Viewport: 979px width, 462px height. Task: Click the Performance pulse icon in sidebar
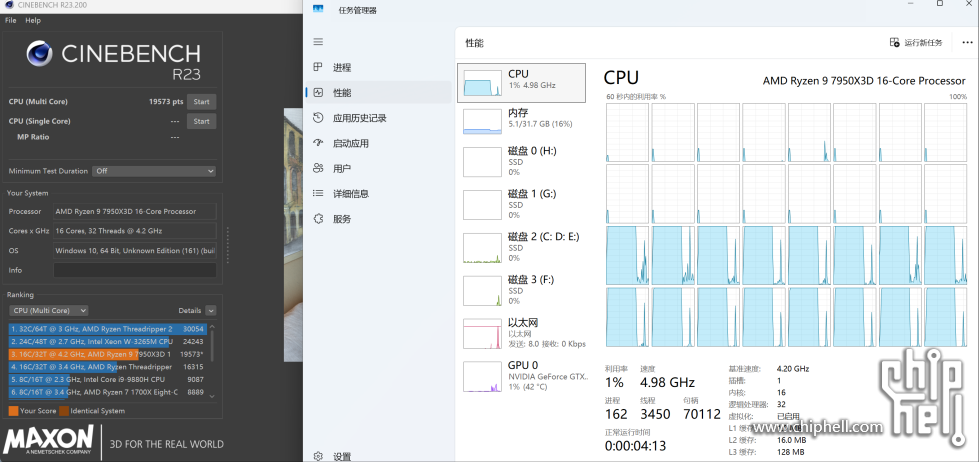point(318,92)
